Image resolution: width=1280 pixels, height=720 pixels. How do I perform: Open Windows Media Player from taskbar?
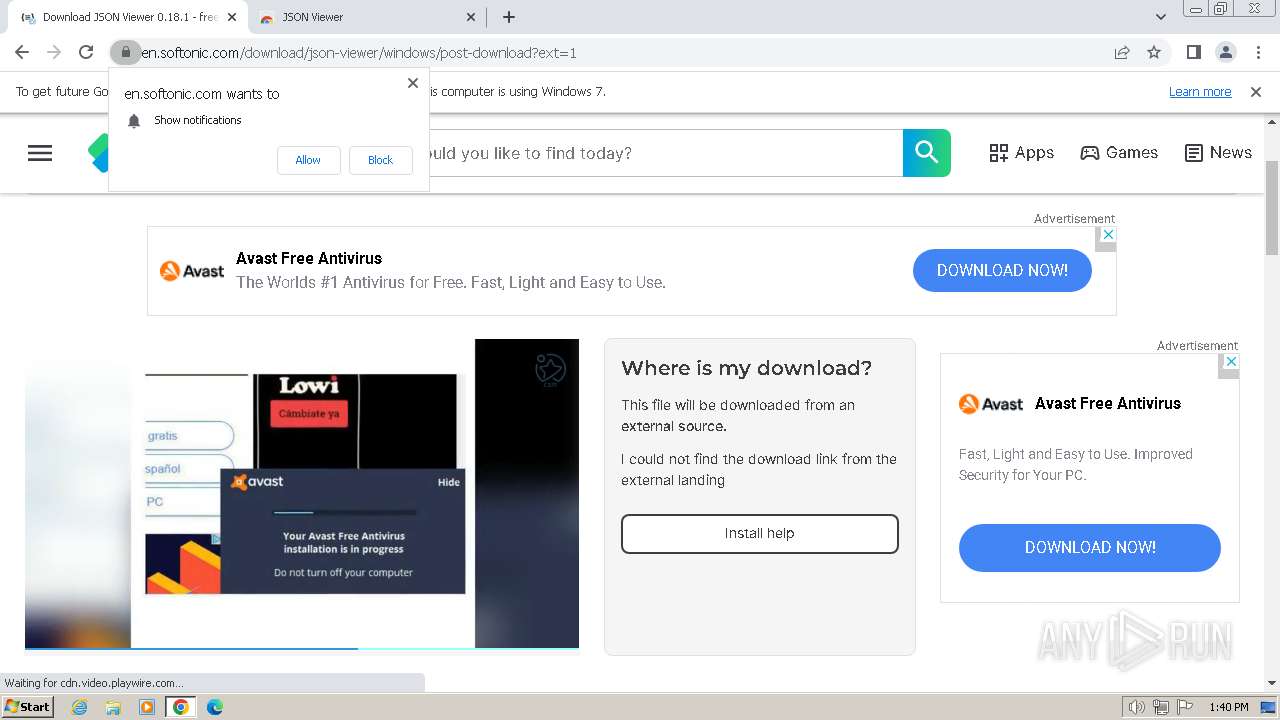[x=147, y=707]
